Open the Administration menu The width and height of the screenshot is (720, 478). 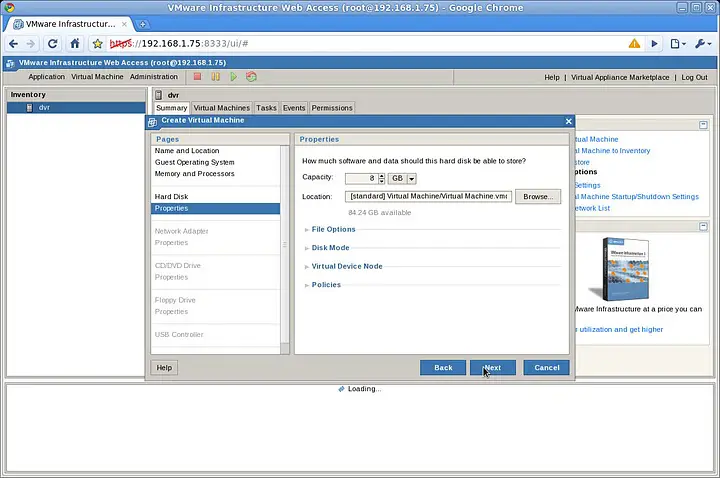154,77
